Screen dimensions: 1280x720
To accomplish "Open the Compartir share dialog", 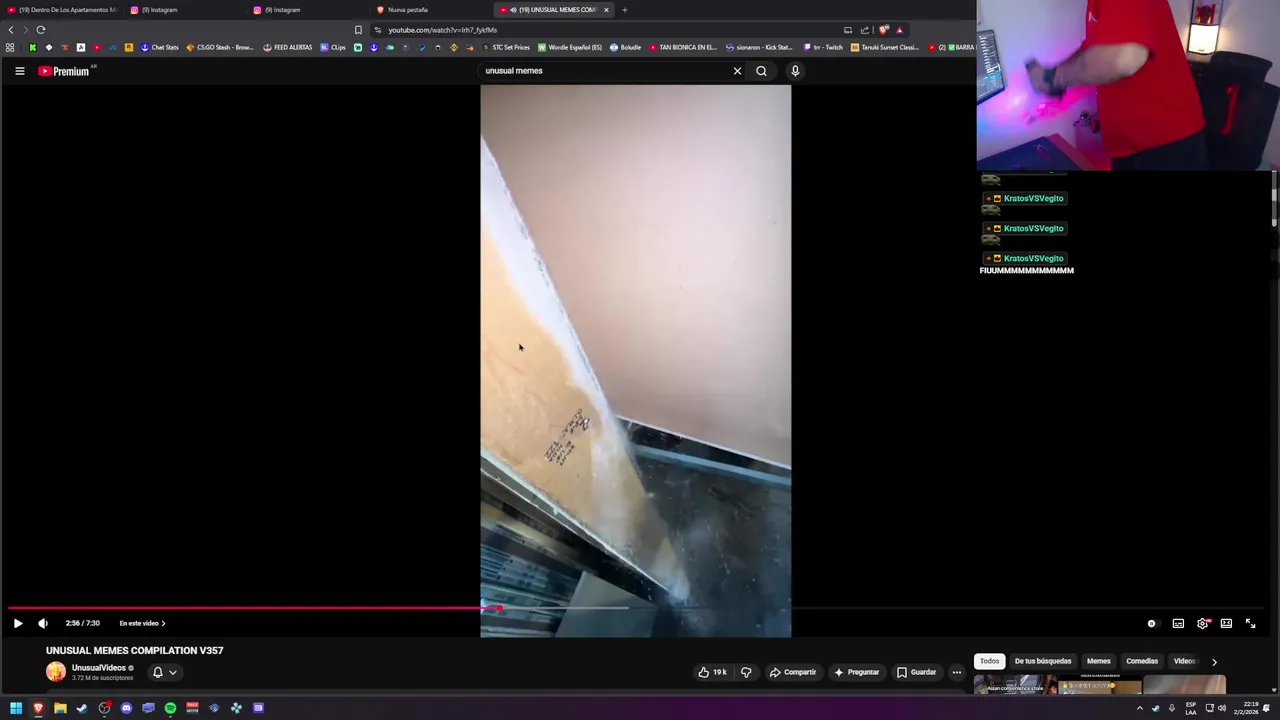I will coord(793,672).
